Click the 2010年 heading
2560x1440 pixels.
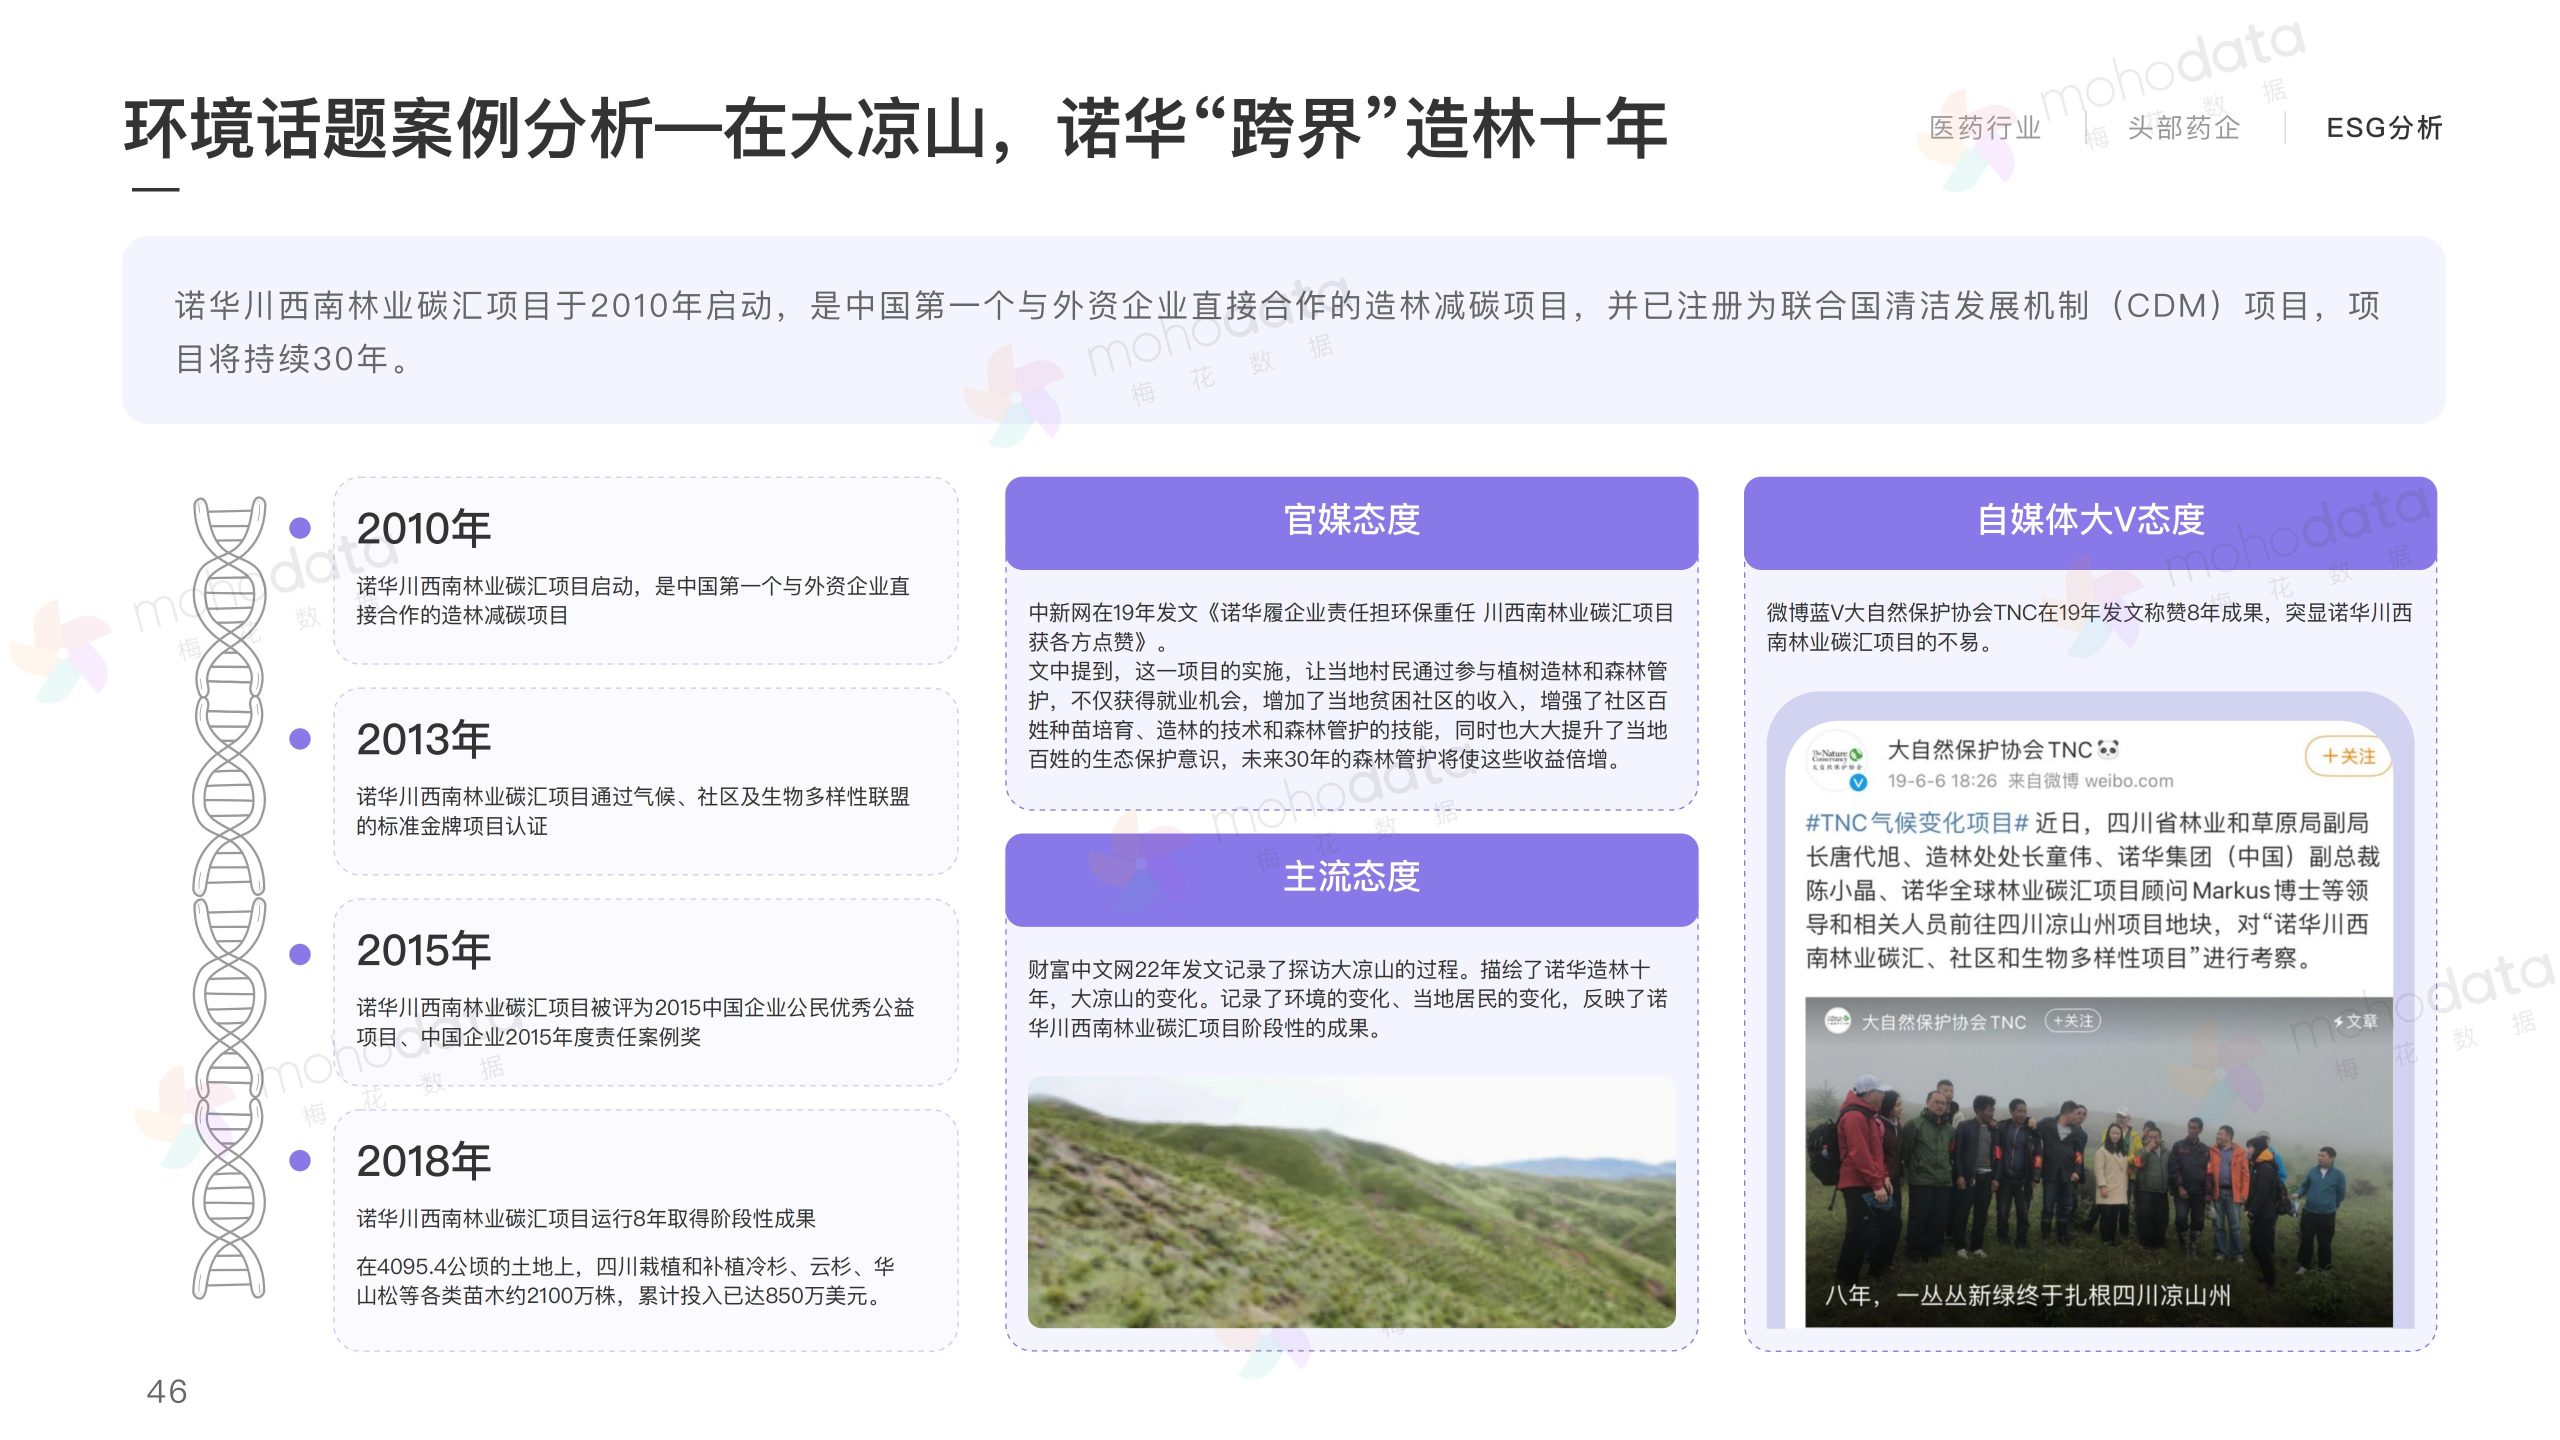pyautogui.click(x=424, y=528)
